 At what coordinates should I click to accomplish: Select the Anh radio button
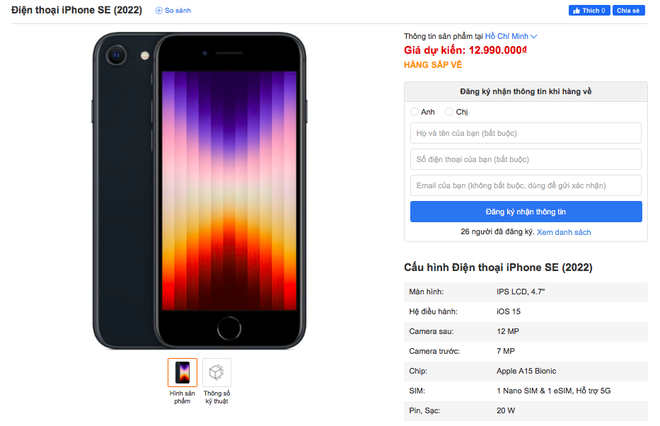[x=415, y=112]
